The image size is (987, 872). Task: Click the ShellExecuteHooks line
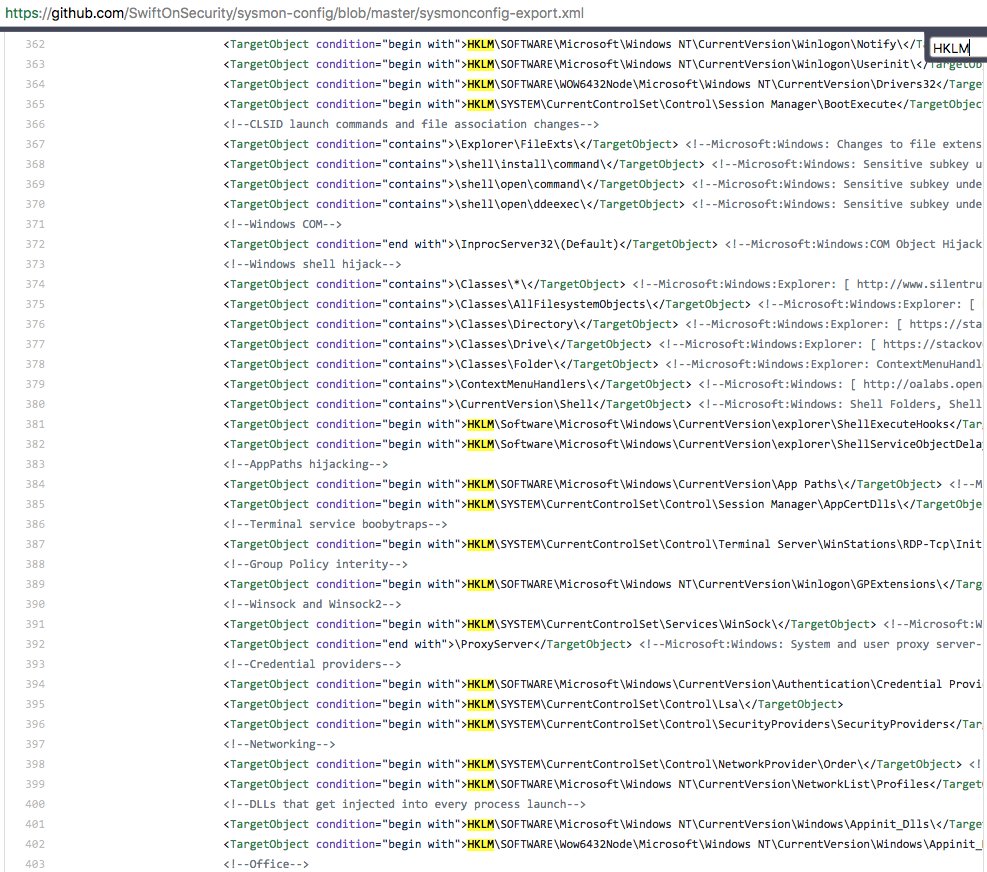(x=603, y=424)
